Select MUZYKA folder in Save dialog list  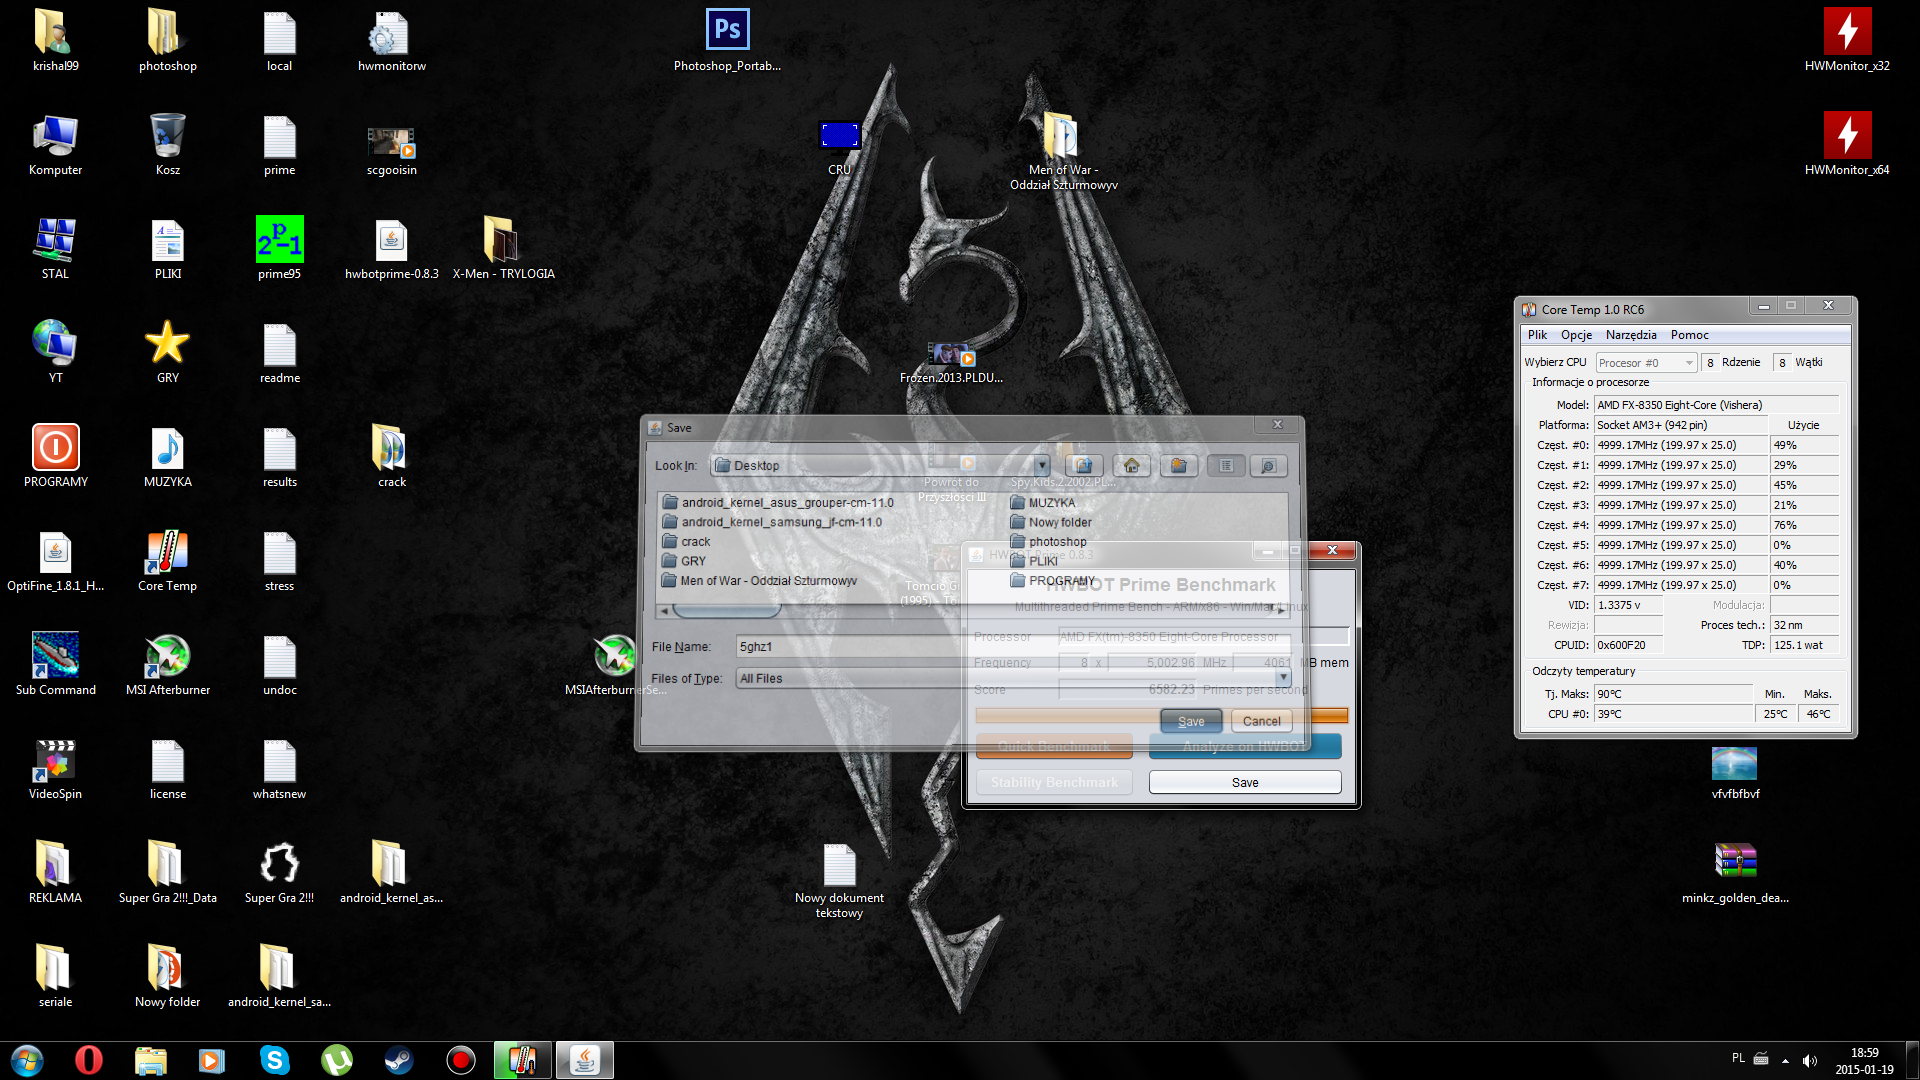coord(1043,503)
